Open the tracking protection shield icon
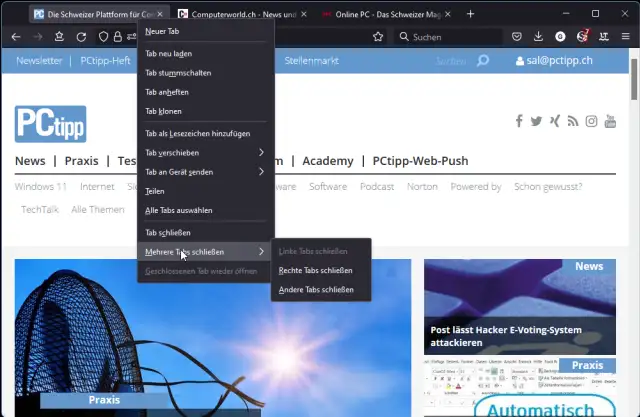Screen dimensions: 640x417 (x=103, y=37)
